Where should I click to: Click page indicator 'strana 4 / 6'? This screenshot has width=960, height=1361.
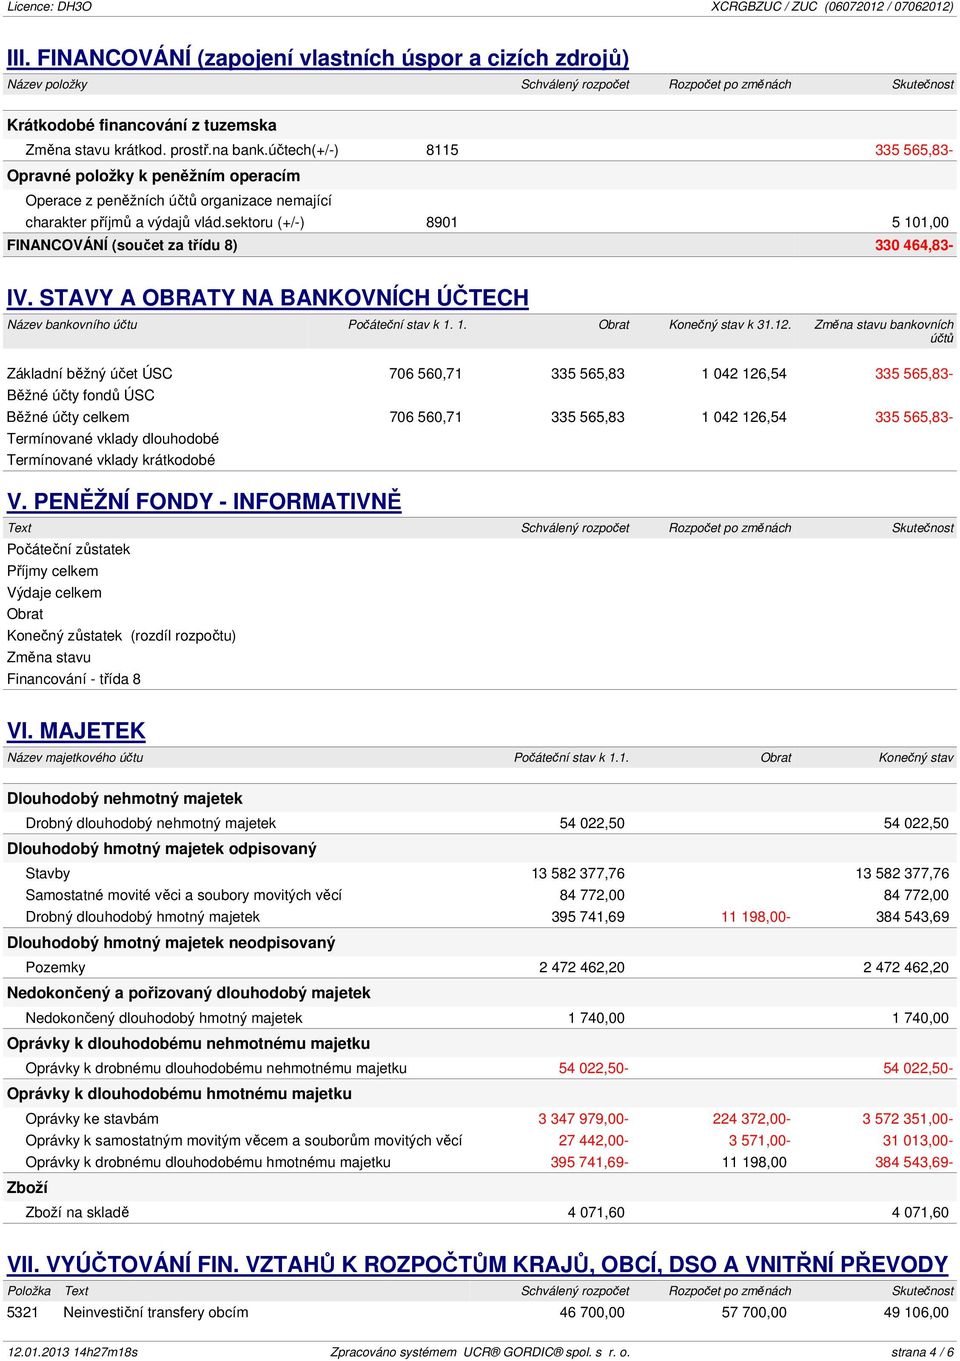tap(923, 1352)
